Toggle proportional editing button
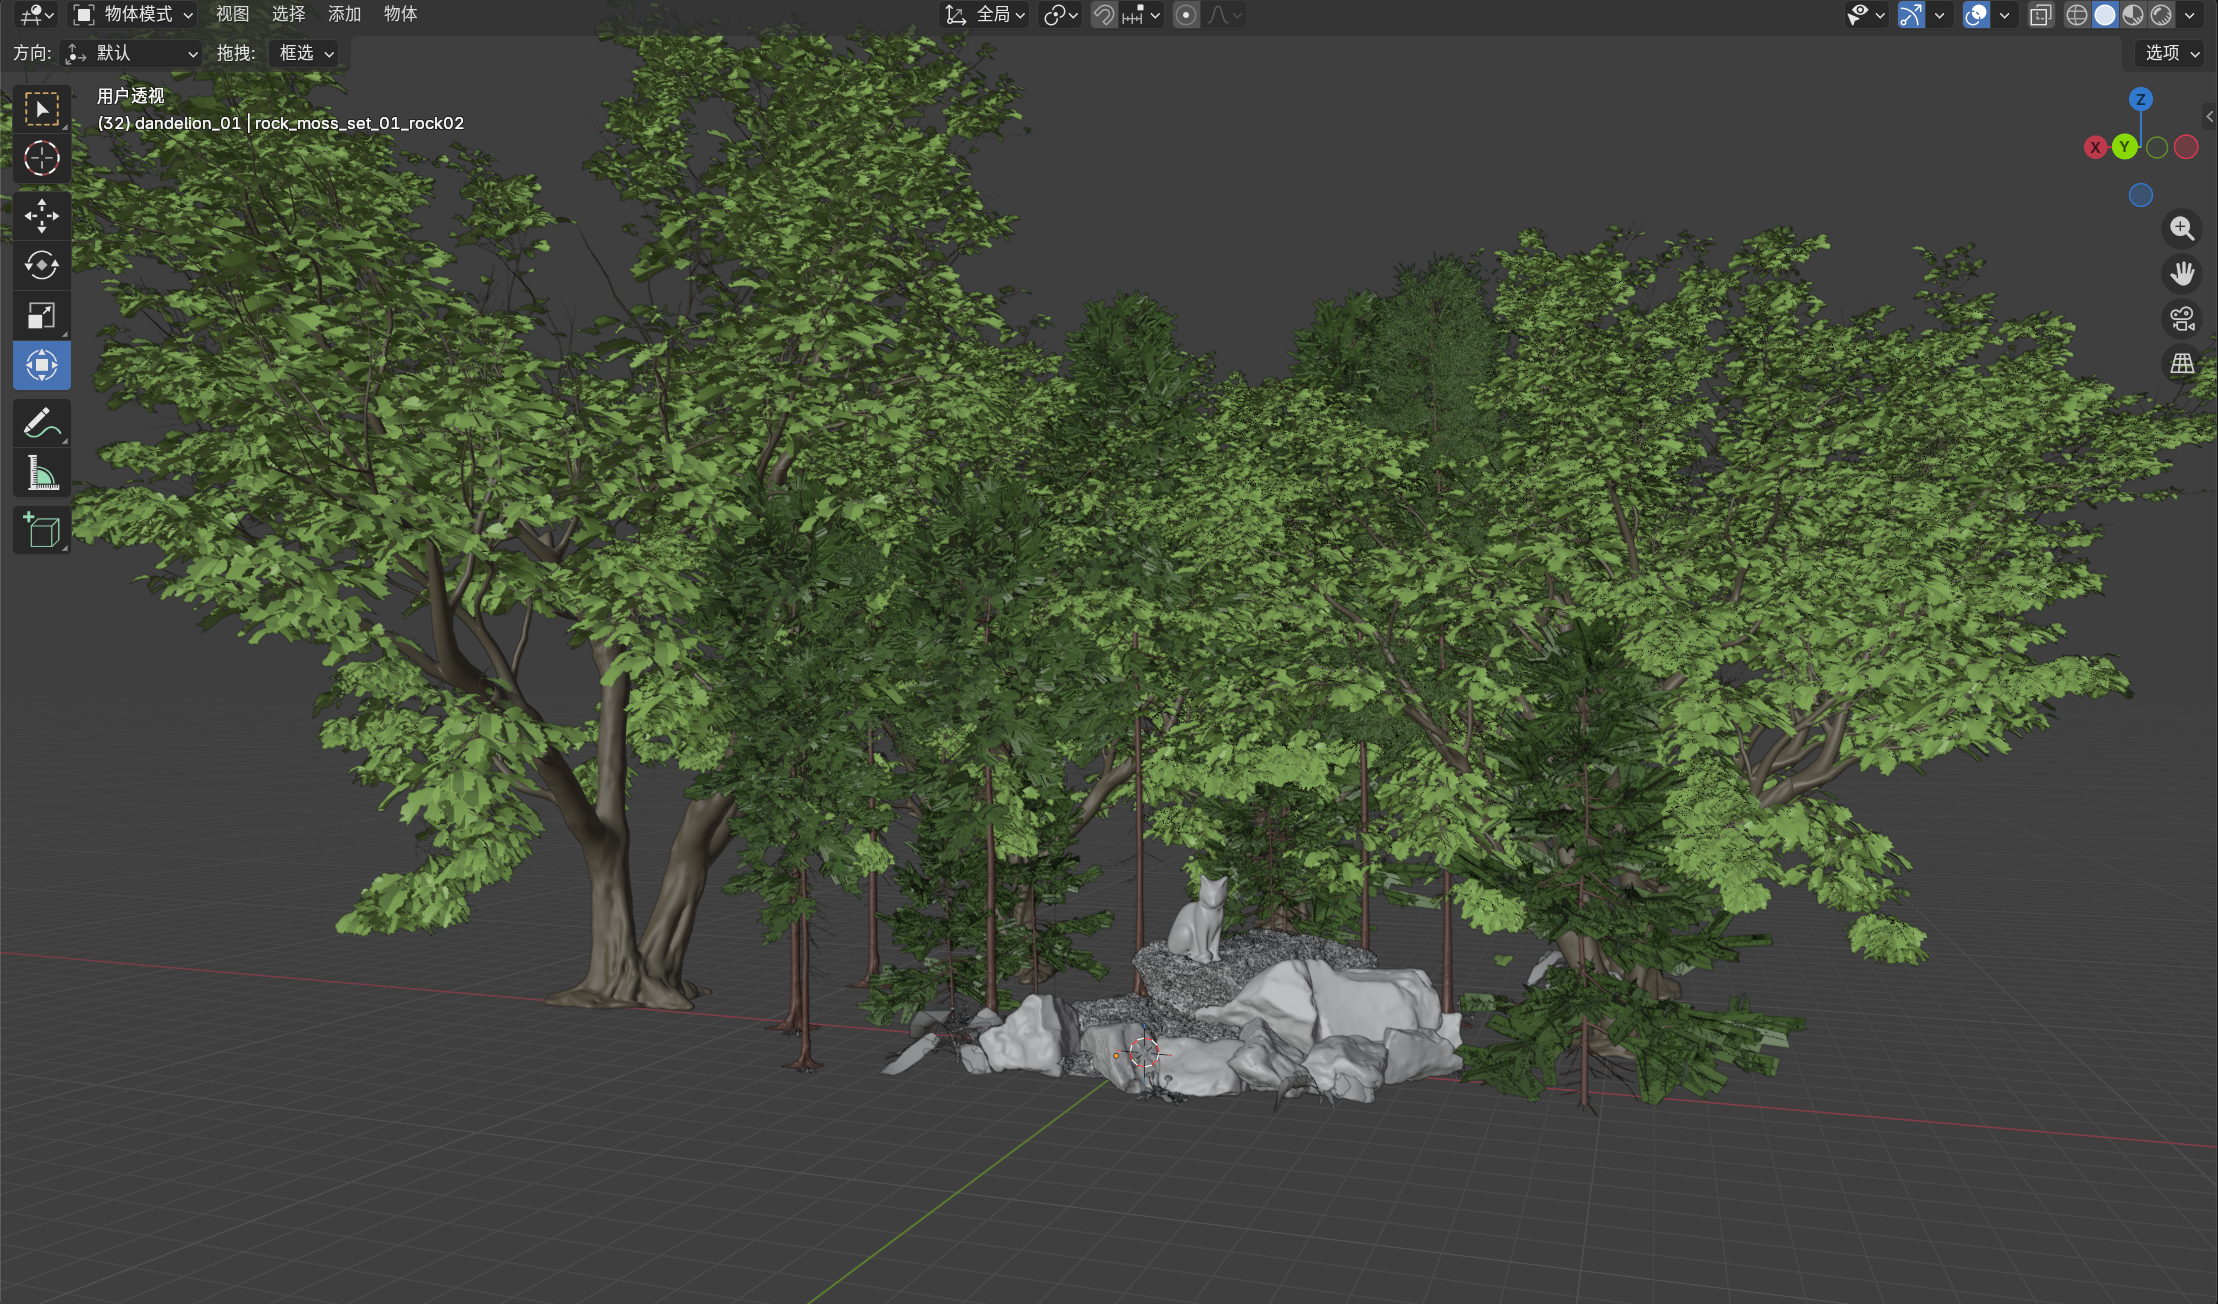2218x1304 pixels. pyautogui.click(x=1186, y=15)
